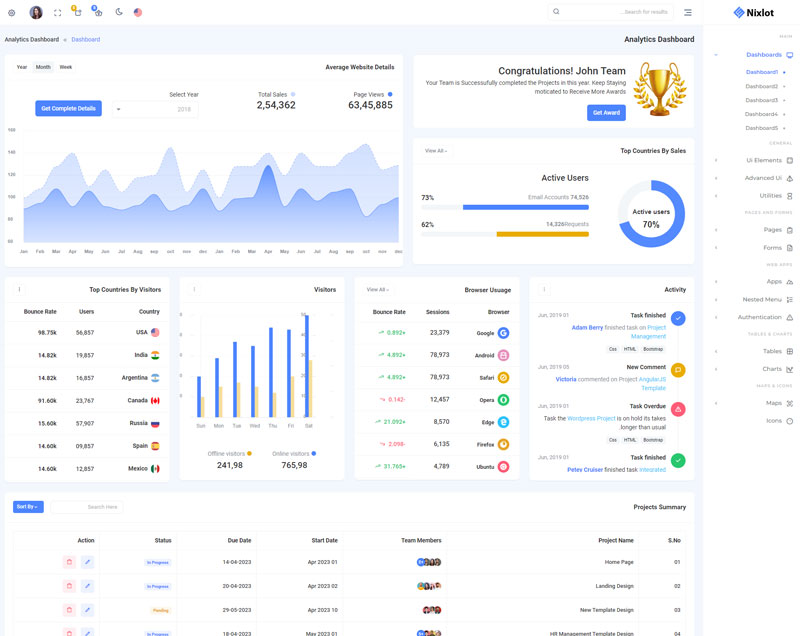Switch to dark mode with moon icon
The height and width of the screenshot is (636, 800).
118,13
